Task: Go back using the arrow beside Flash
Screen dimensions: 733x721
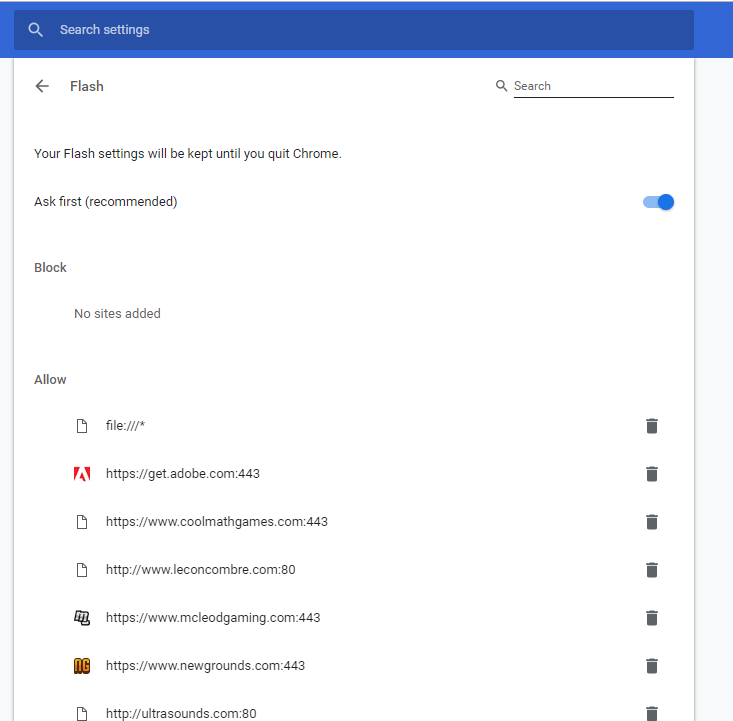Action: pyautogui.click(x=42, y=86)
